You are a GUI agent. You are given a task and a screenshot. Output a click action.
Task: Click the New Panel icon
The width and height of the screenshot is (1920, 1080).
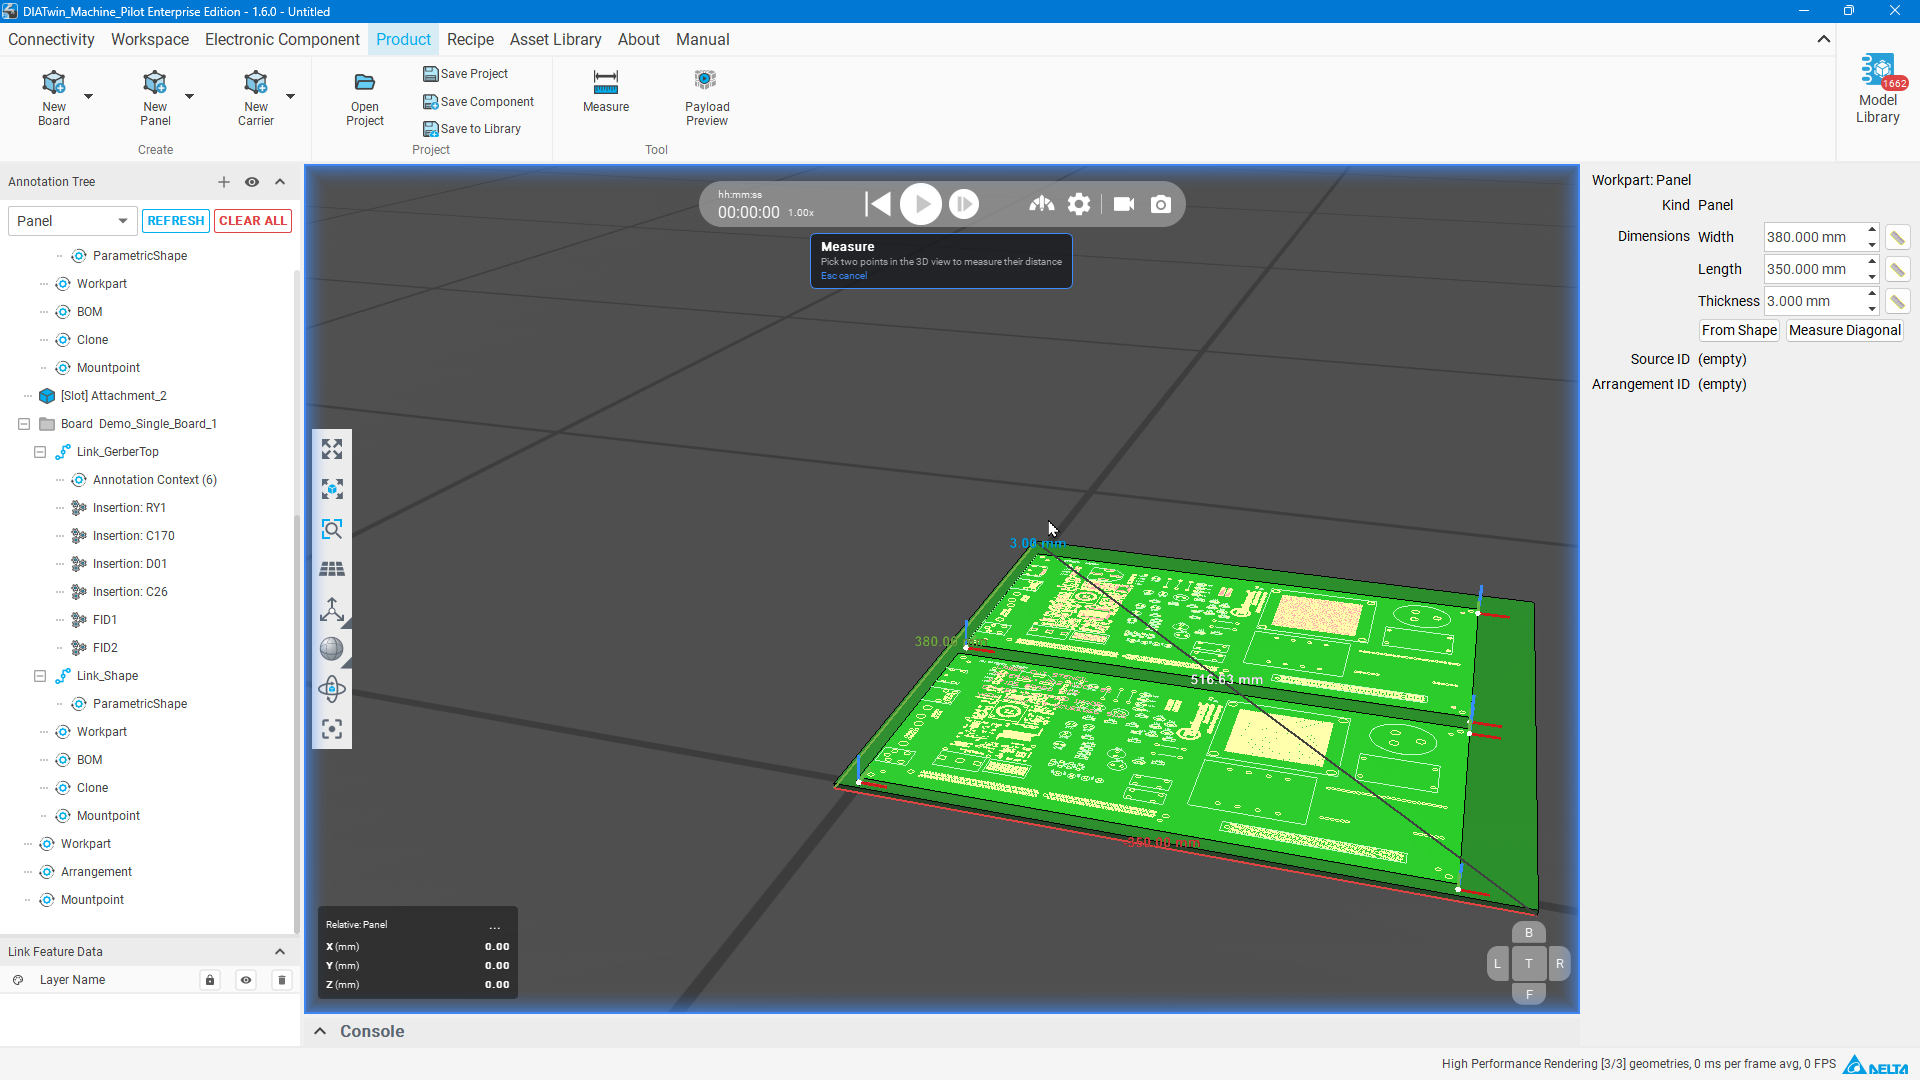pos(155,82)
